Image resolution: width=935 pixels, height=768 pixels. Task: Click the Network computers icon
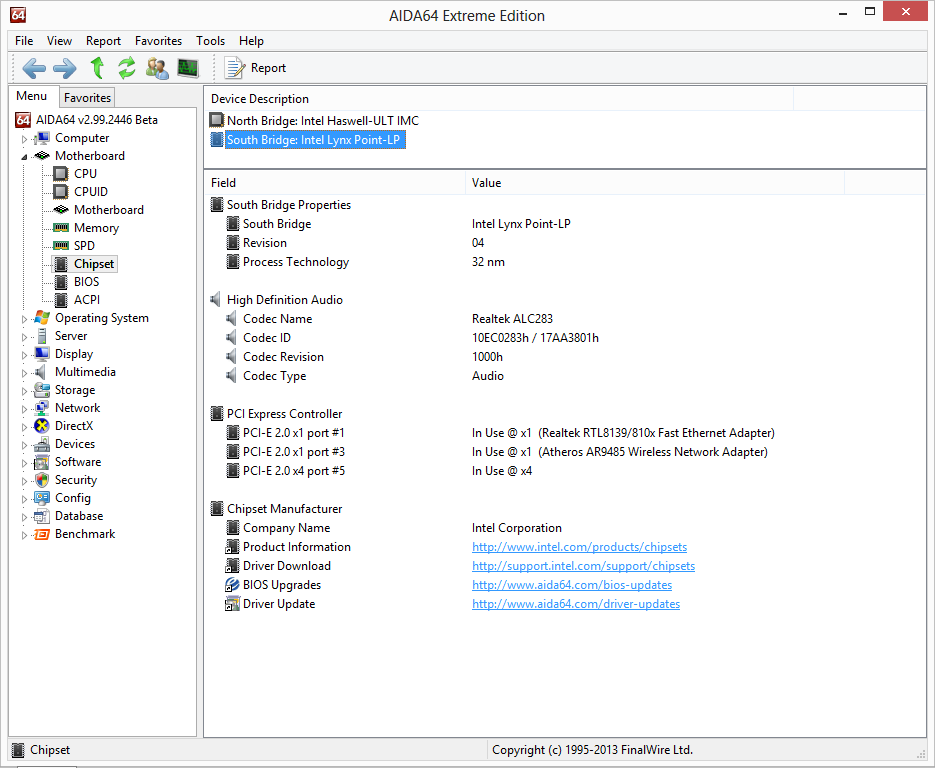[x=42, y=408]
